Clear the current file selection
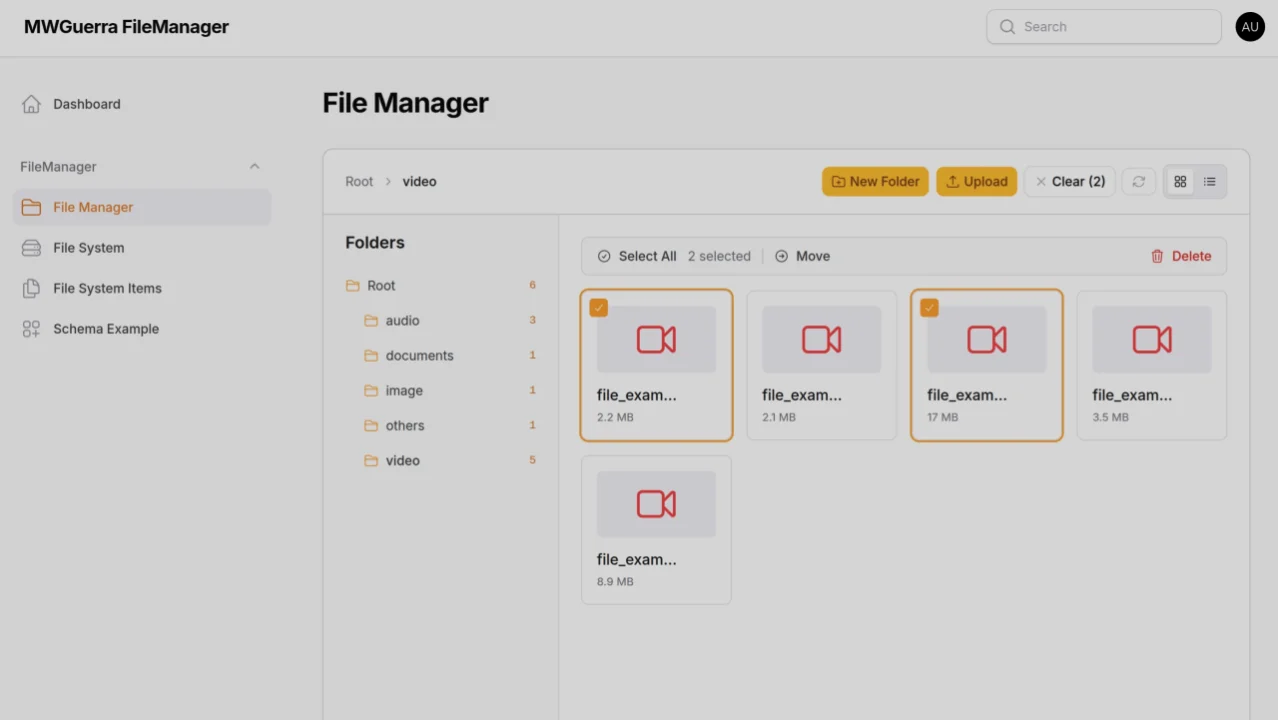1278x720 pixels. (x=1069, y=181)
